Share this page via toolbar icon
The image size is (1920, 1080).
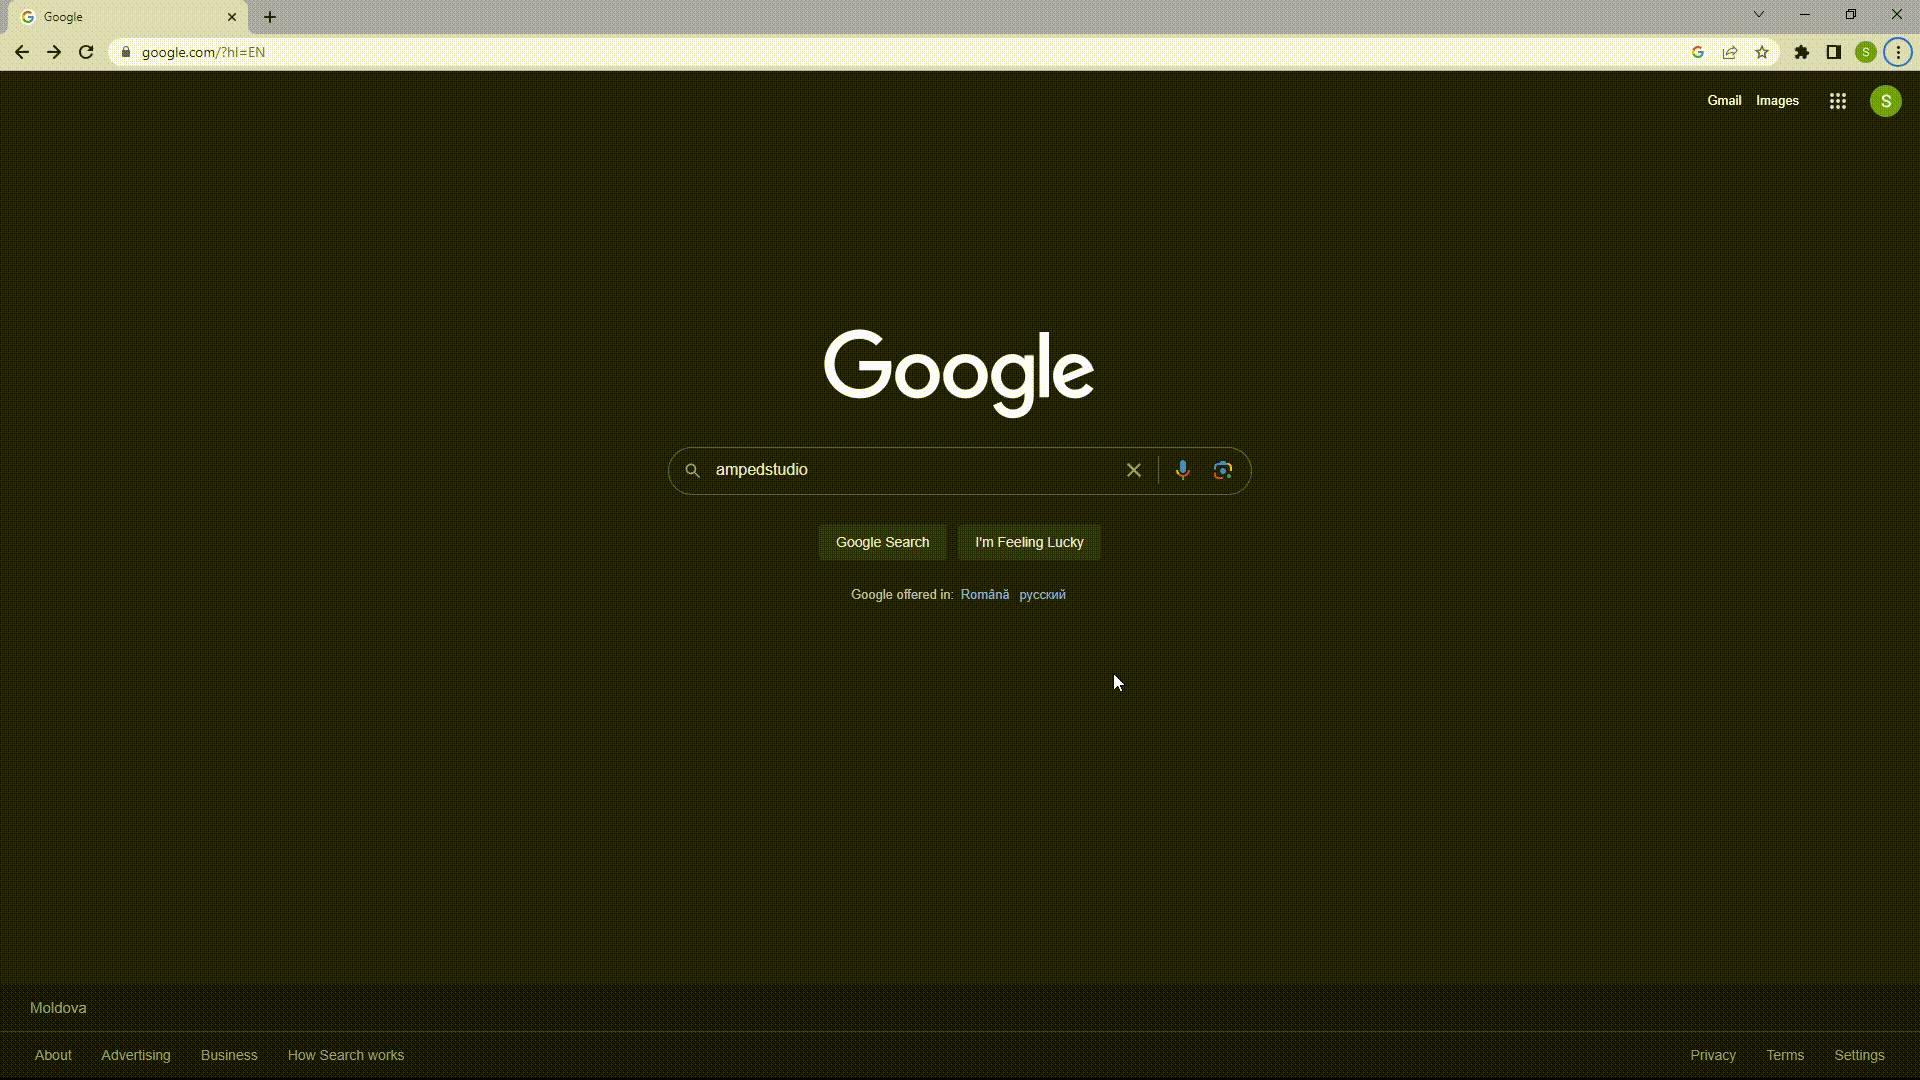click(x=1730, y=52)
